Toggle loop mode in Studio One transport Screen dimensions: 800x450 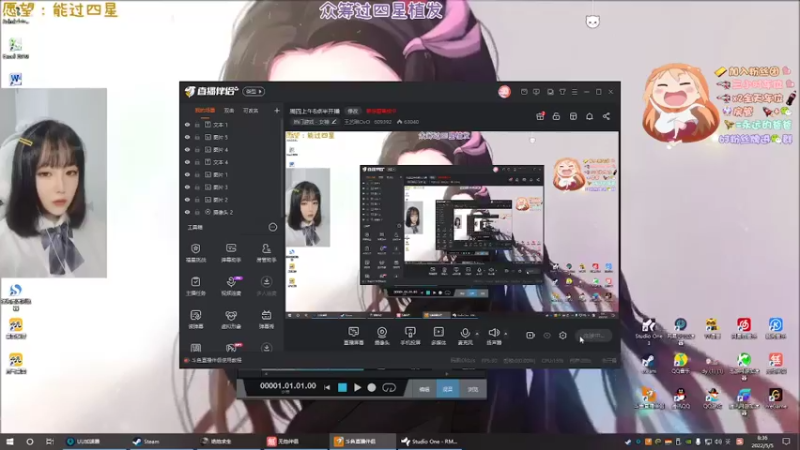click(x=389, y=388)
